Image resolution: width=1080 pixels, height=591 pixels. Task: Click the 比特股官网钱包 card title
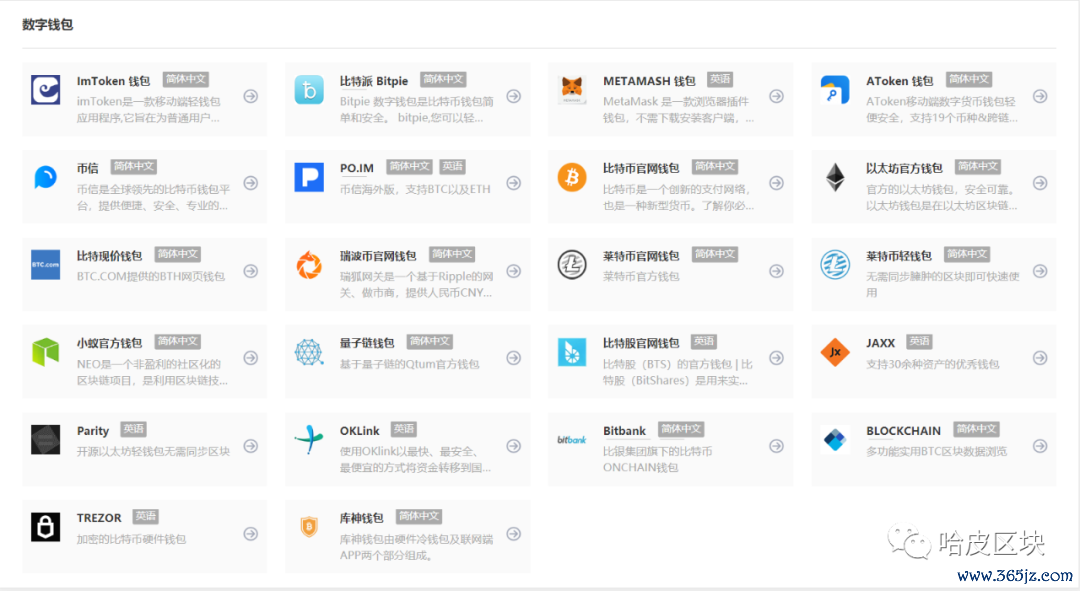(x=641, y=343)
